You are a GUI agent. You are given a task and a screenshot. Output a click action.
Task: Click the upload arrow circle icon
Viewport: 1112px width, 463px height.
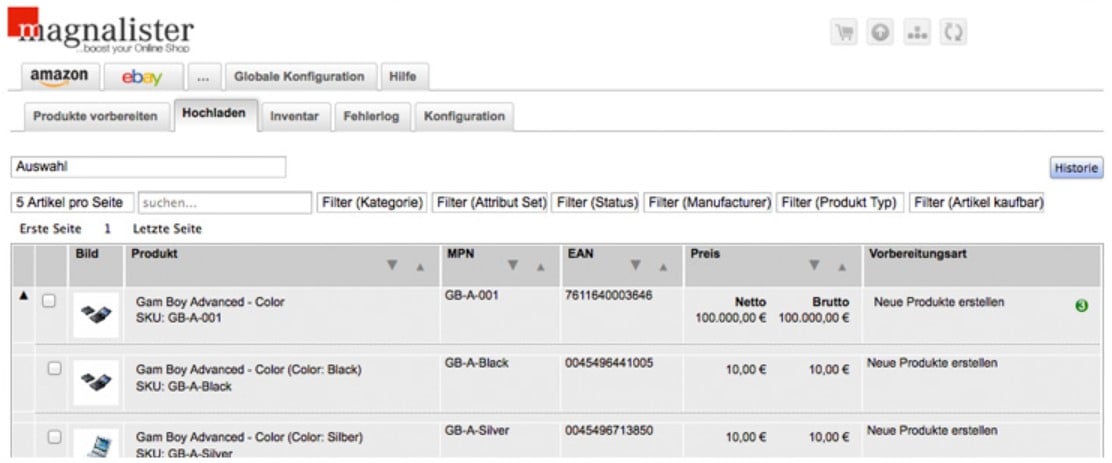[x=880, y=33]
